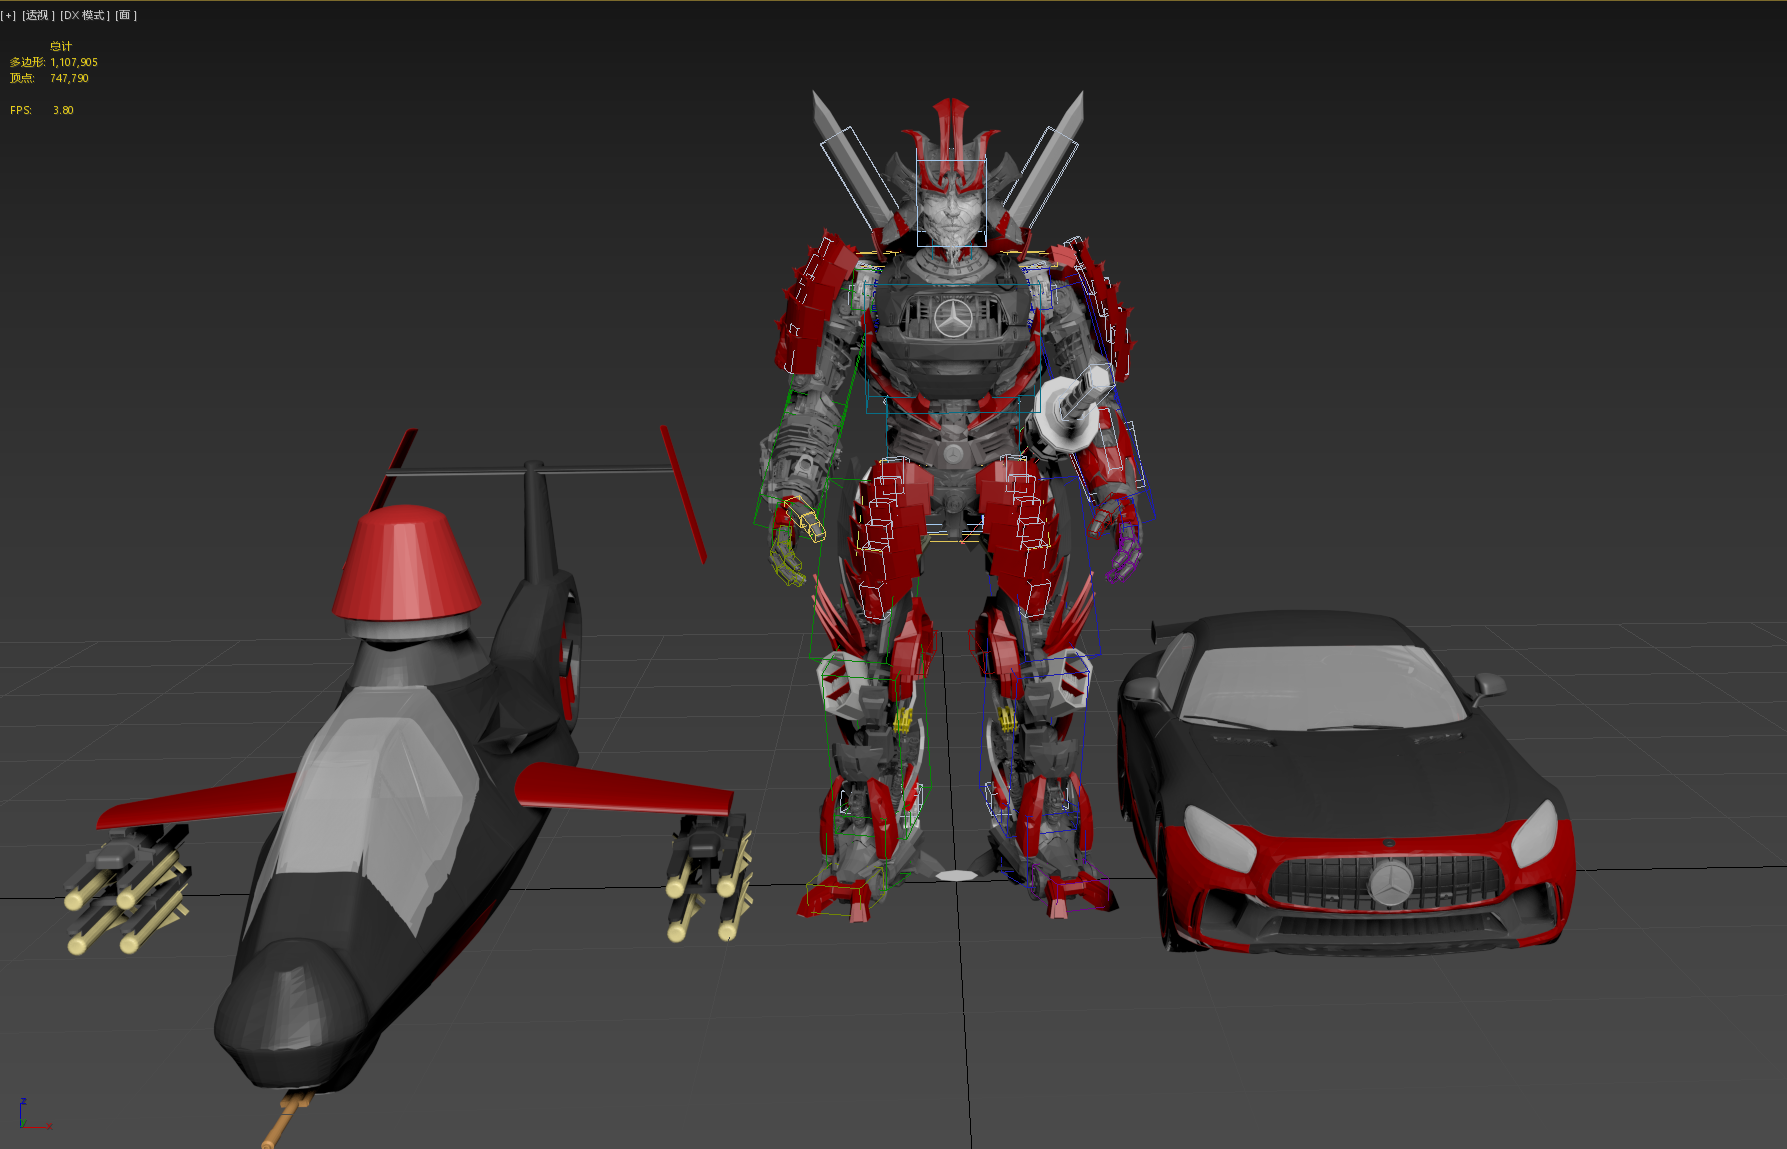Click the vertex count 747,790
This screenshot has height=1149, width=1787.
click(69, 78)
